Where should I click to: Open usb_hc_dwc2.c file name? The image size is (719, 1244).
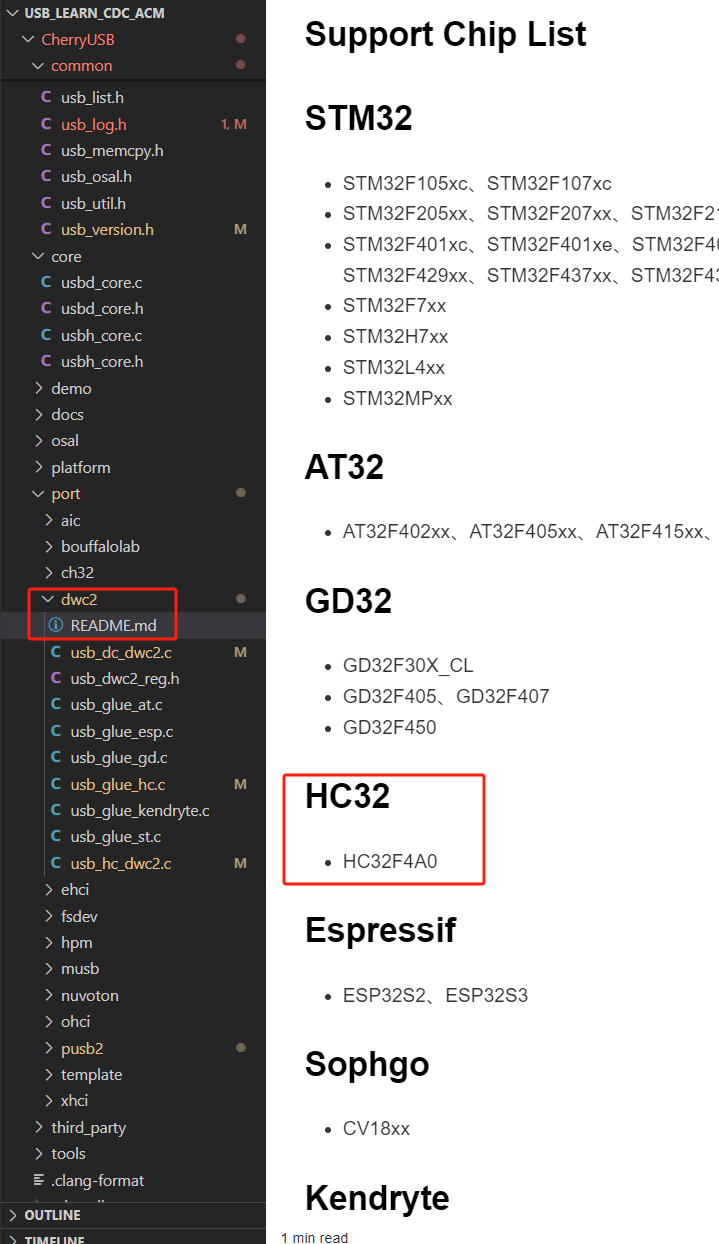tap(121, 863)
